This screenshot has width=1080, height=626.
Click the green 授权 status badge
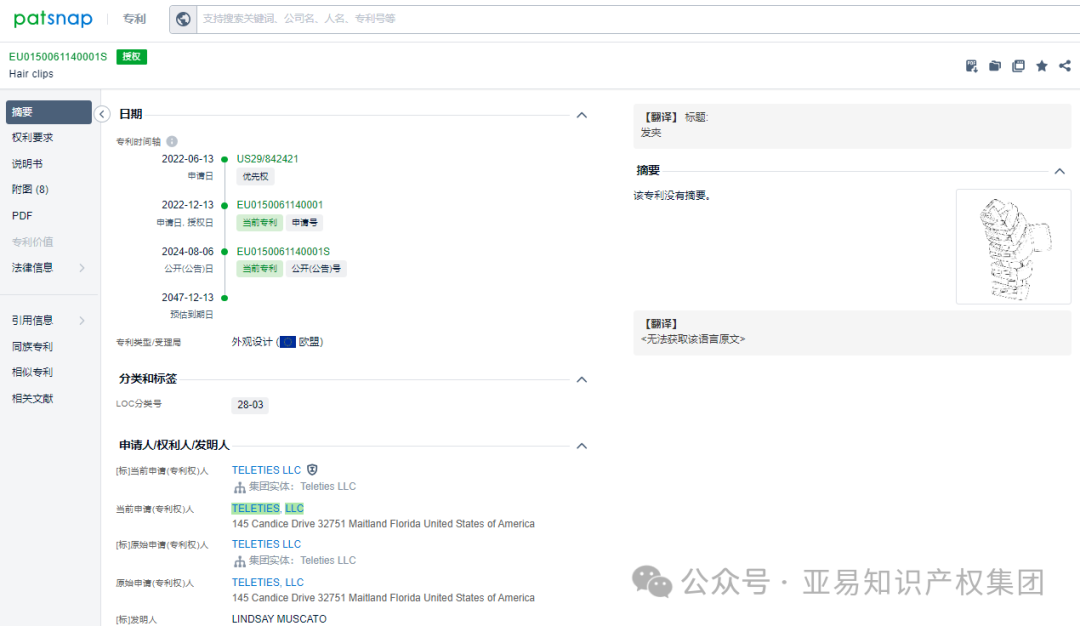click(132, 56)
